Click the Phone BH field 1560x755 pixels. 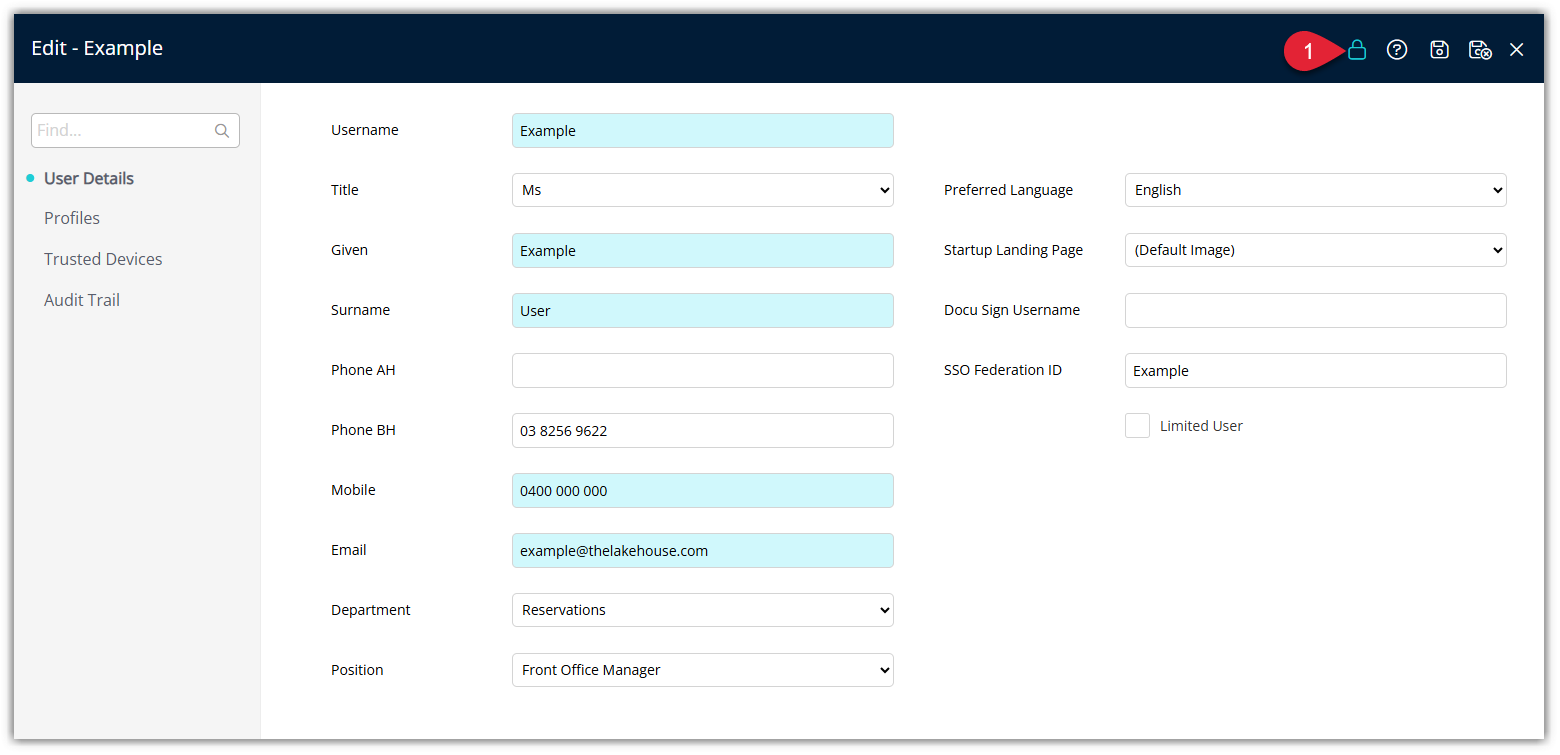click(703, 430)
